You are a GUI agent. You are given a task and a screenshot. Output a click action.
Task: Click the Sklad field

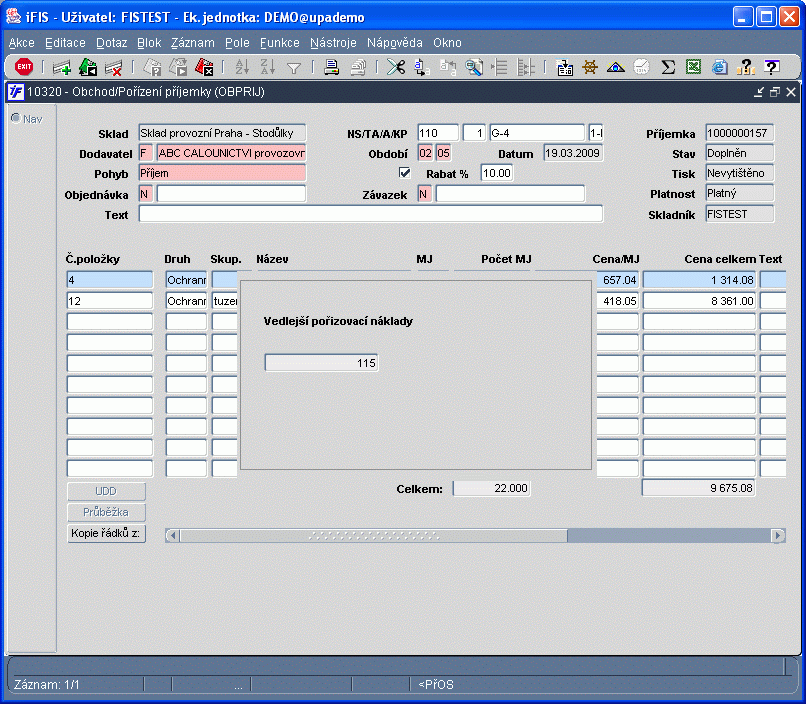pos(222,133)
